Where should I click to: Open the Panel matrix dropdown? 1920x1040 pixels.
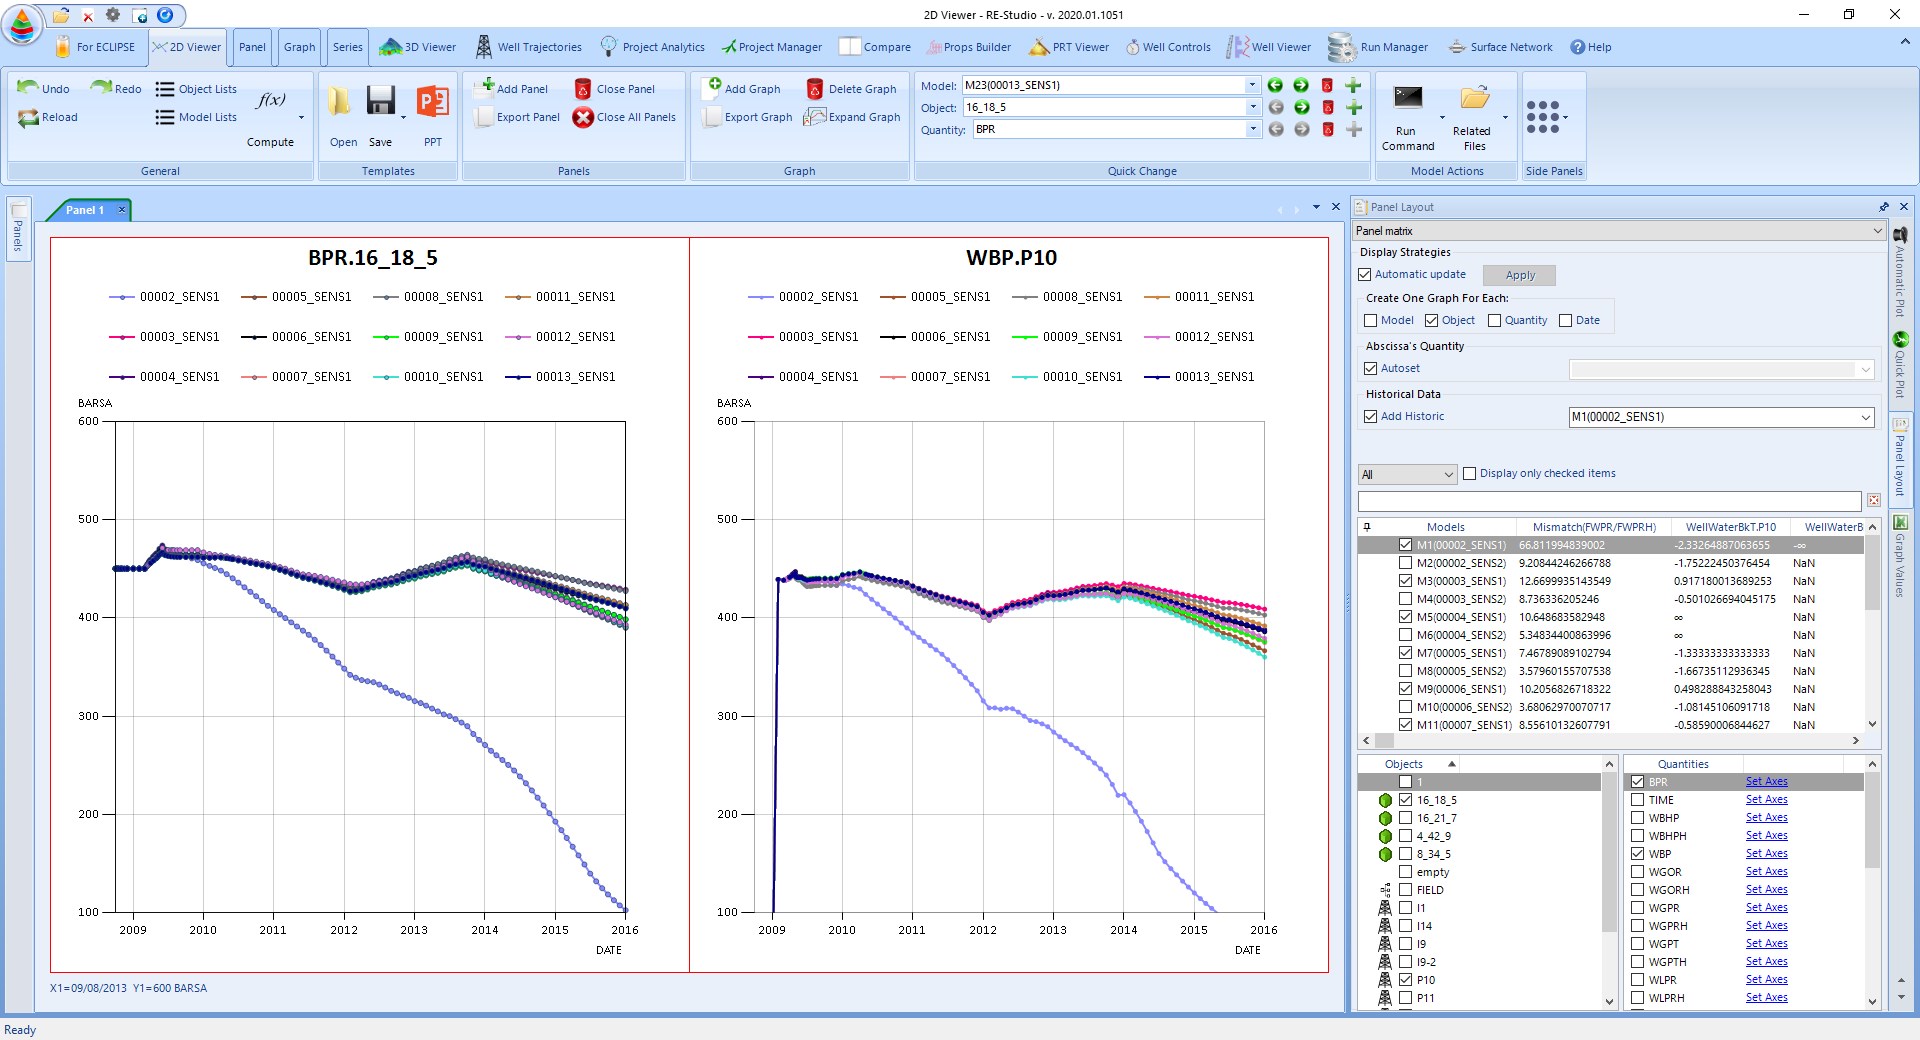click(1619, 231)
